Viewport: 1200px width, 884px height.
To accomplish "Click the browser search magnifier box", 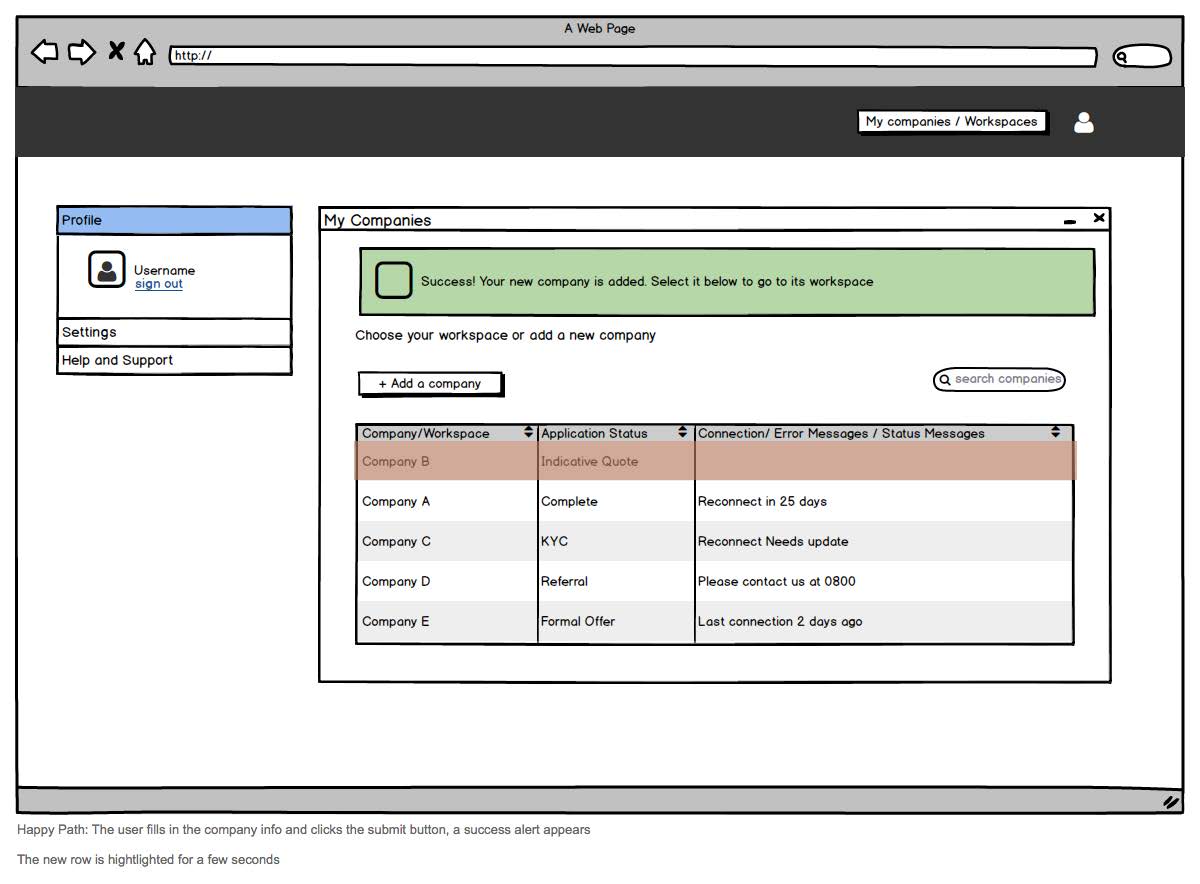I will click(x=1141, y=57).
